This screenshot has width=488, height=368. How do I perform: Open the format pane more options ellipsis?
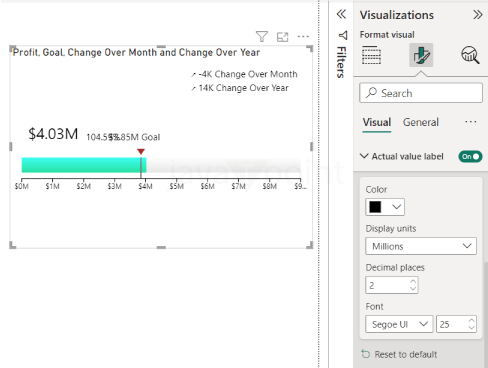pyautogui.click(x=471, y=122)
